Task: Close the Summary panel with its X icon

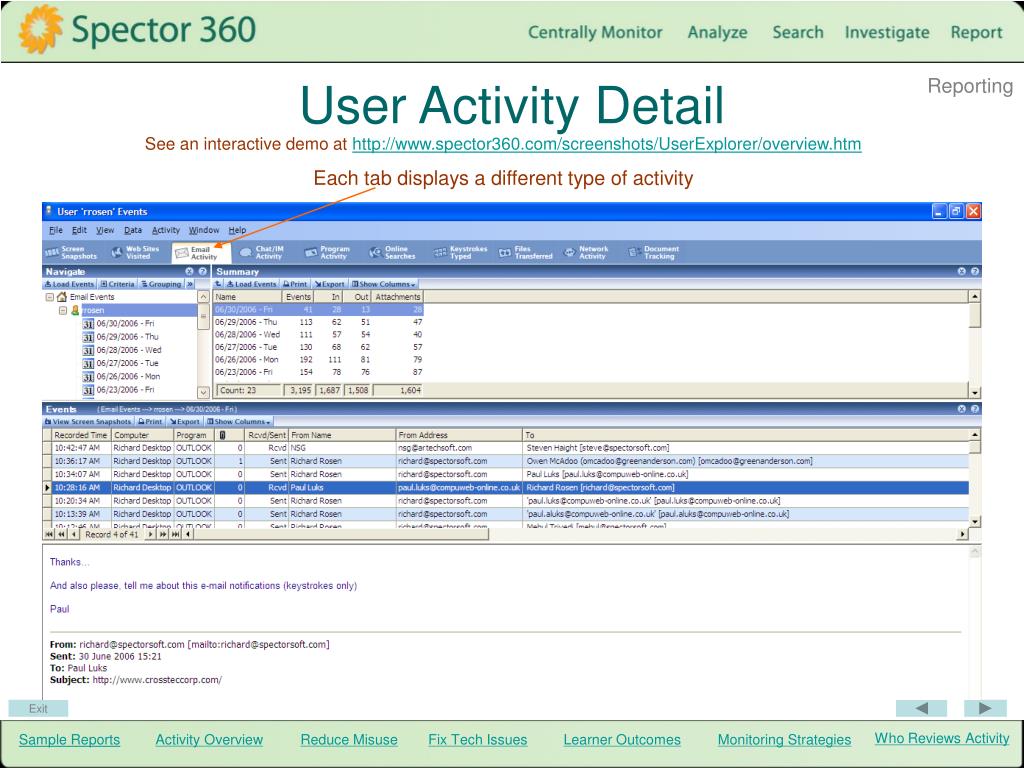Action: tap(961, 271)
